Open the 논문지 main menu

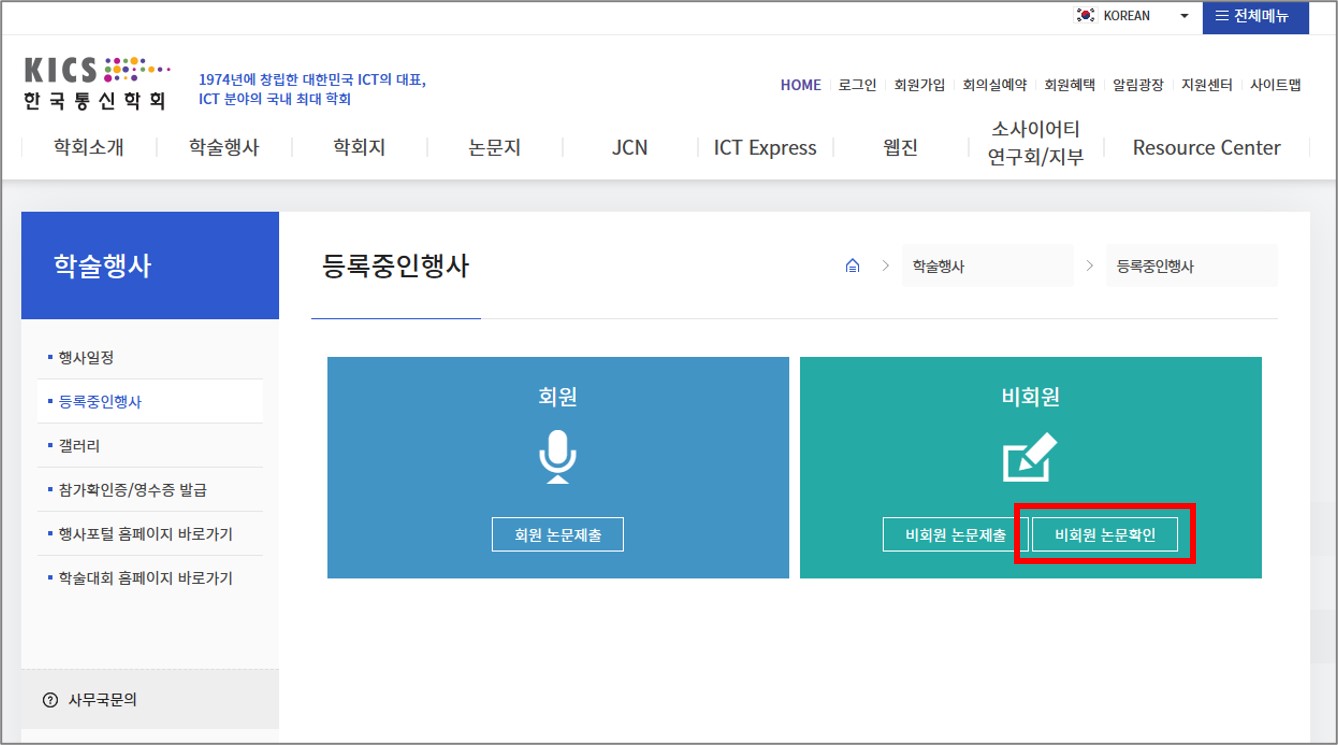494,148
